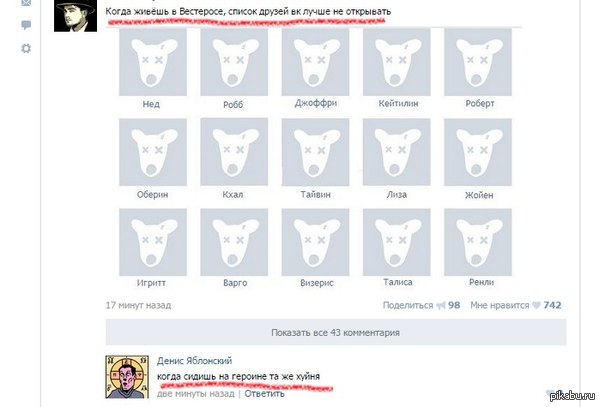Open the 17 минут назад timestamp
Viewport: 600px width, 407px height.
[x=139, y=305]
